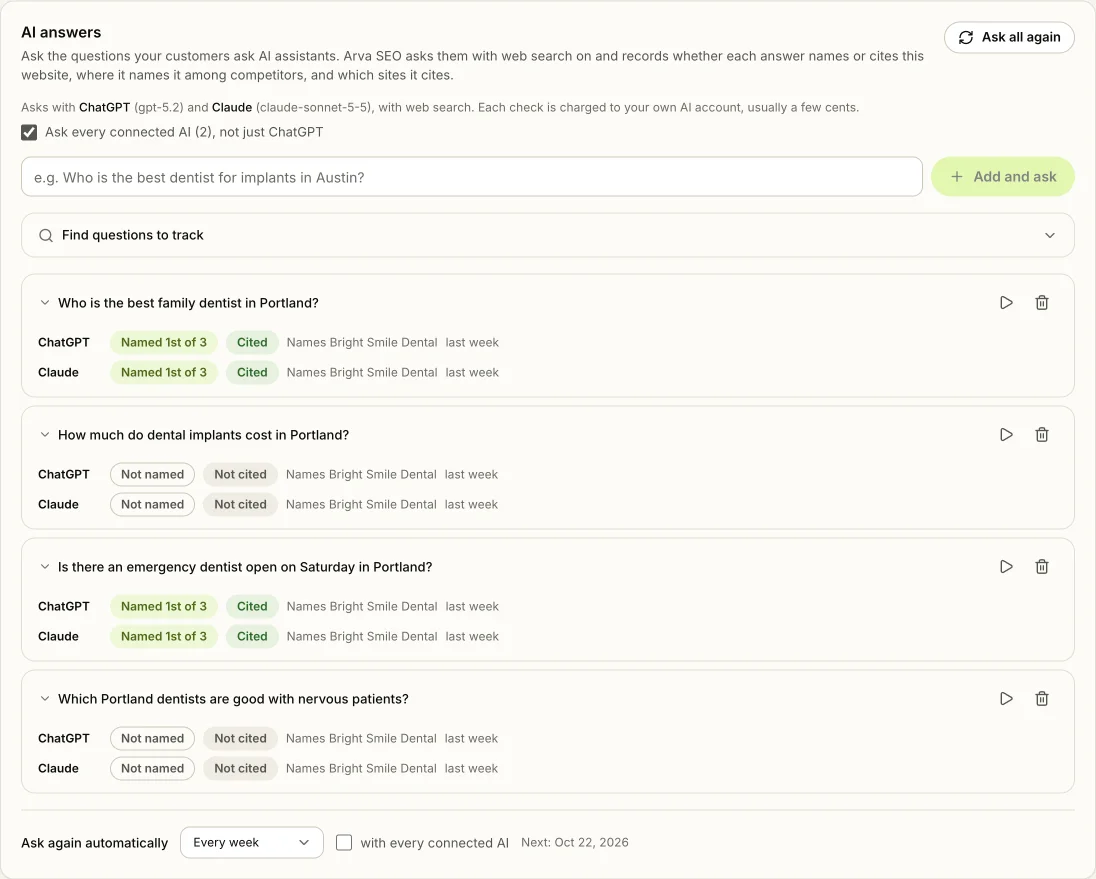Click Claude Cited badge, emergency dentist
This screenshot has width=1096, height=879.
coord(252,637)
